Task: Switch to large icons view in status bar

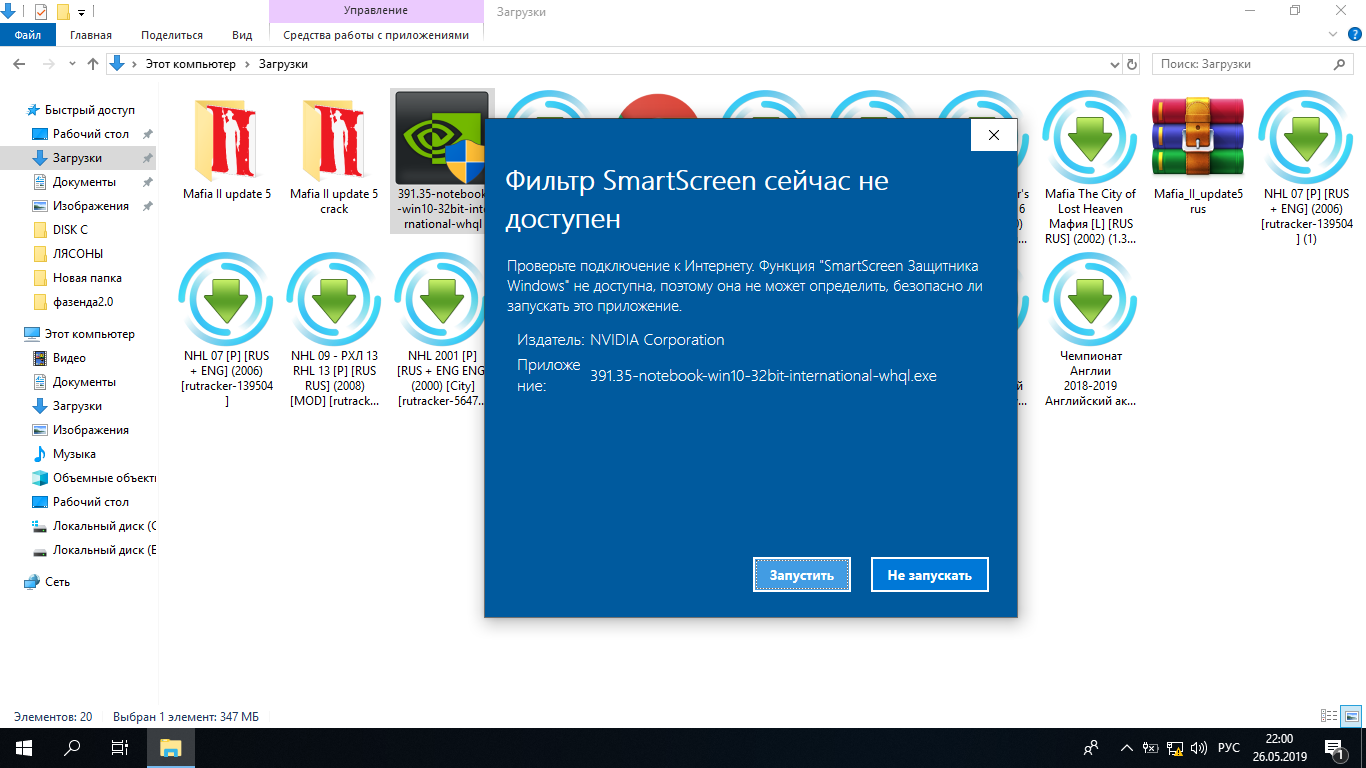Action: click(1351, 716)
